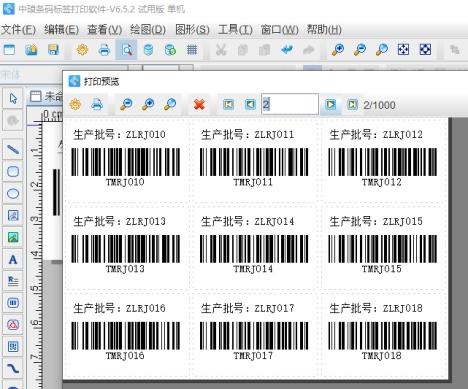Toggle the grid display icon
Viewport: 468px width, 389px height.
click(192, 50)
